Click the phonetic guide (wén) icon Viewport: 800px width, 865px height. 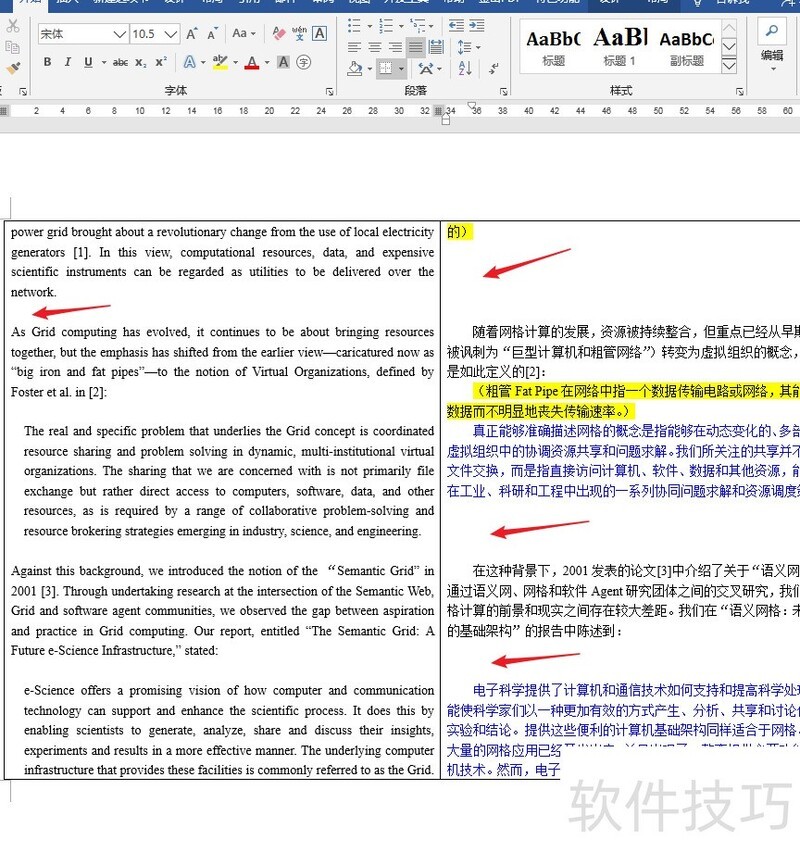coord(298,34)
